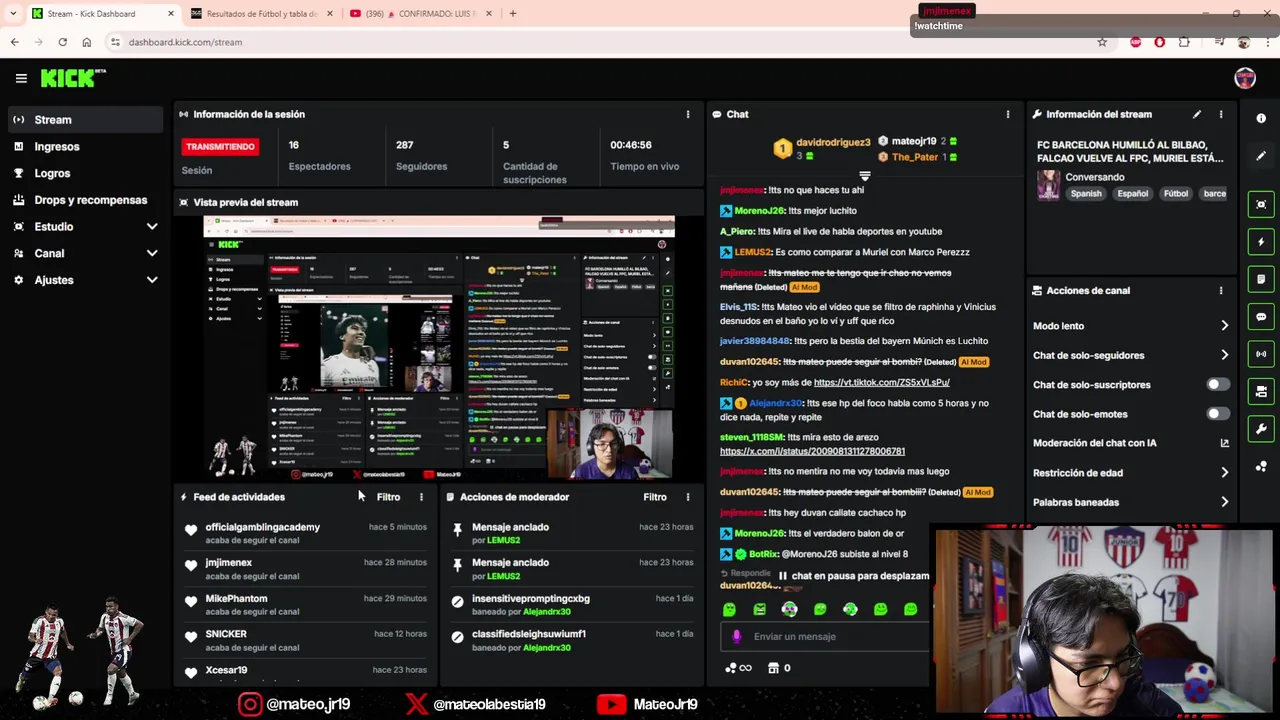Toggle the lightning activity feed icon in sidebar
This screenshot has width=1280, height=720.
1261,242
